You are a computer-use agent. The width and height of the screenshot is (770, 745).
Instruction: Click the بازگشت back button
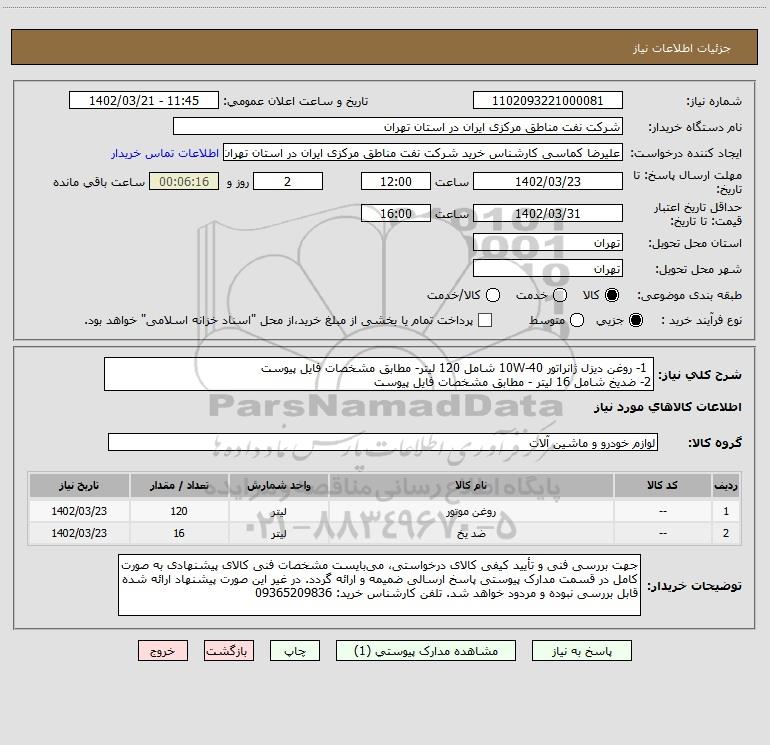[x=229, y=651]
